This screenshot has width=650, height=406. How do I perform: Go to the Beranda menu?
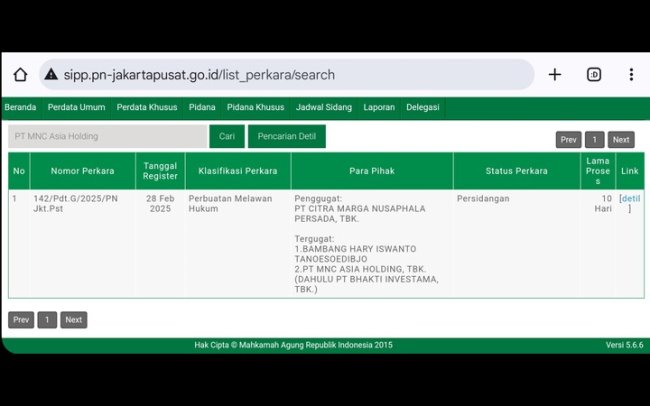(20, 107)
